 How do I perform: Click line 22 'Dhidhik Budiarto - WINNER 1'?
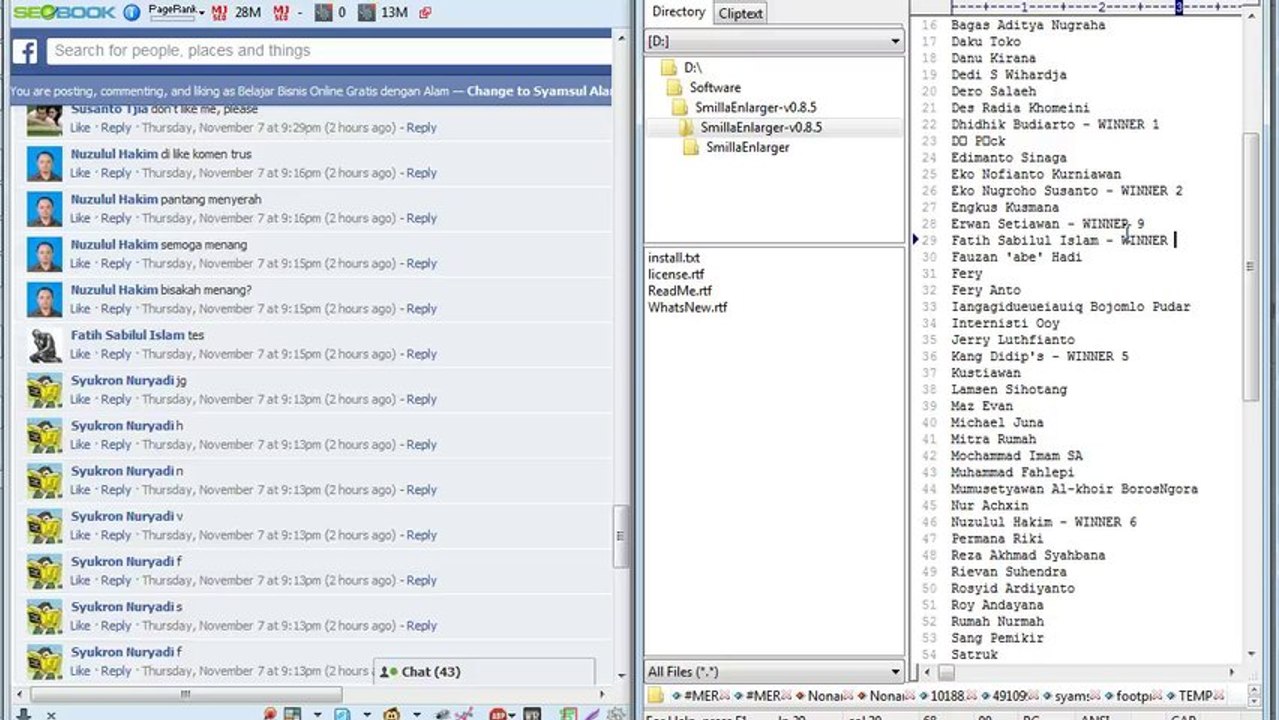[x=1055, y=124]
